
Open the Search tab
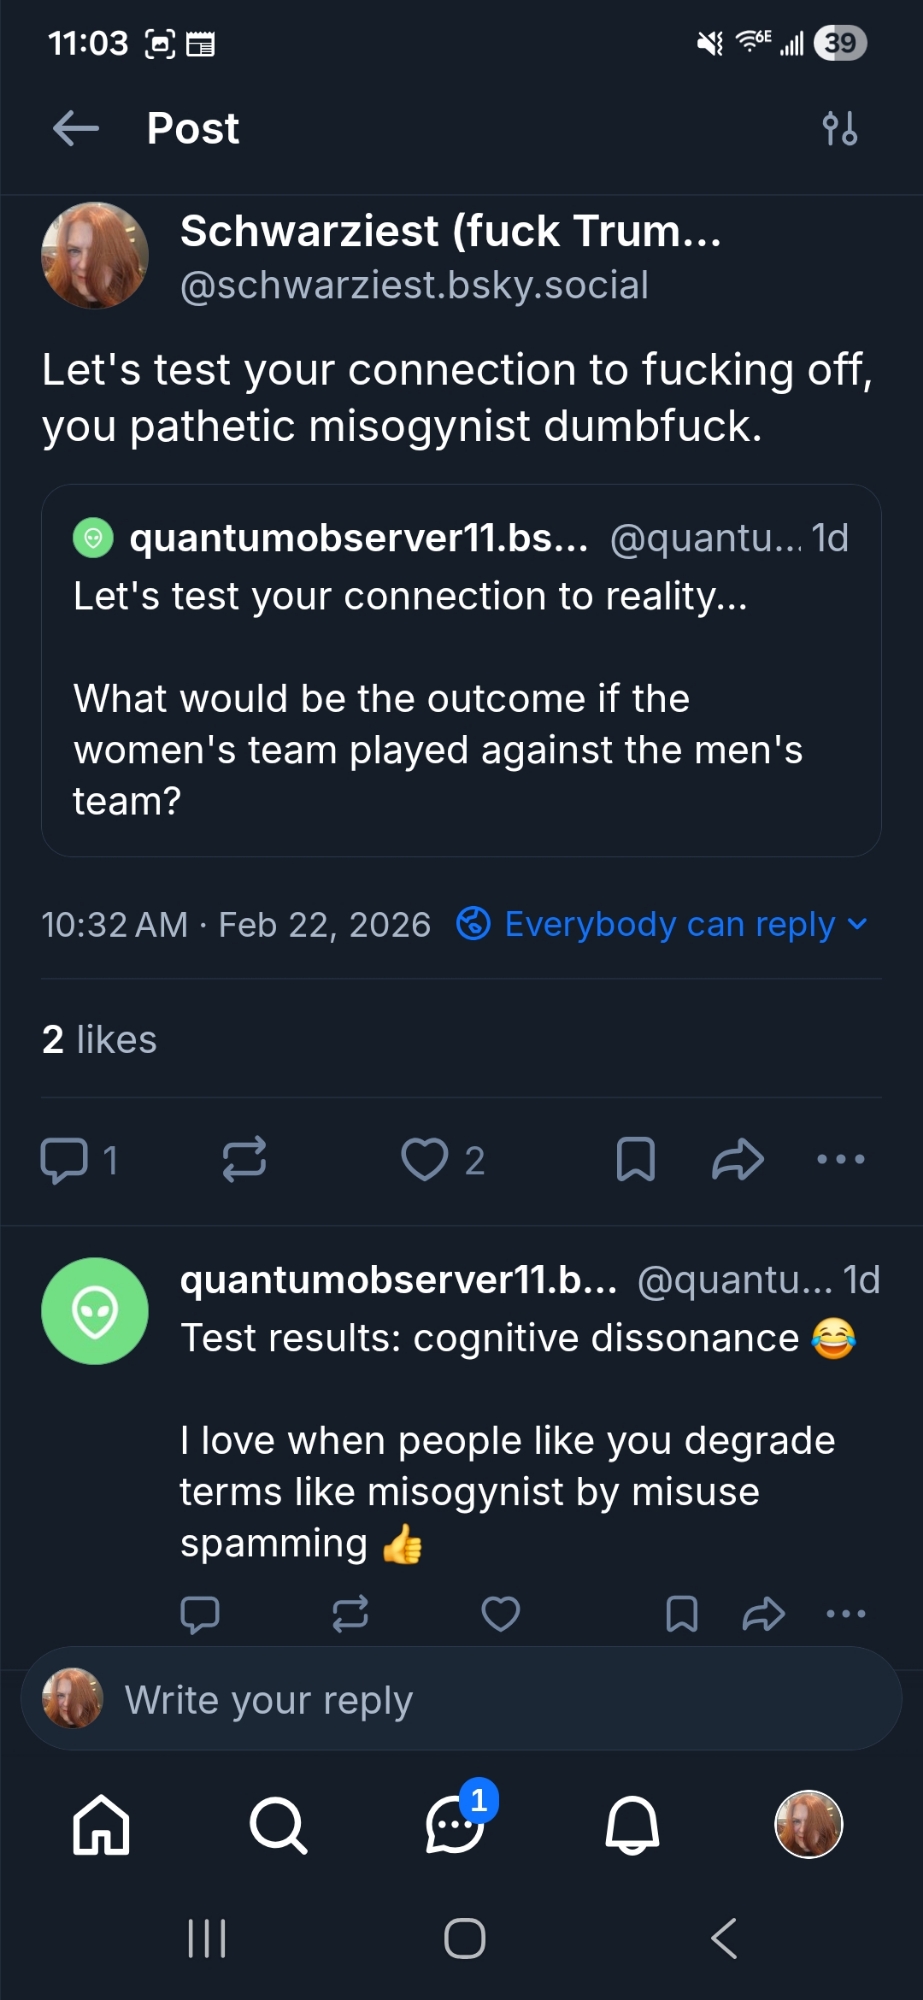click(x=278, y=1825)
